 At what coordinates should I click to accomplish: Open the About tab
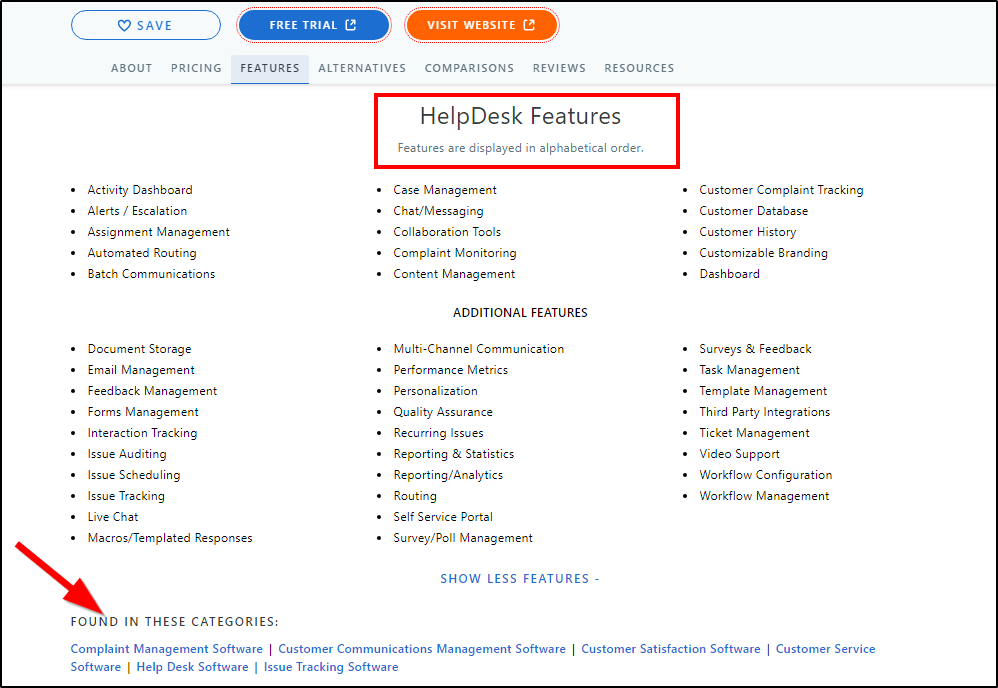click(131, 68)
